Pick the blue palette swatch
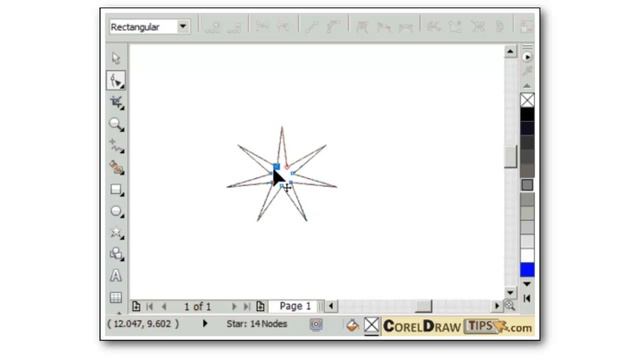This screenshot has width=640, height=360. pos(527,270)
